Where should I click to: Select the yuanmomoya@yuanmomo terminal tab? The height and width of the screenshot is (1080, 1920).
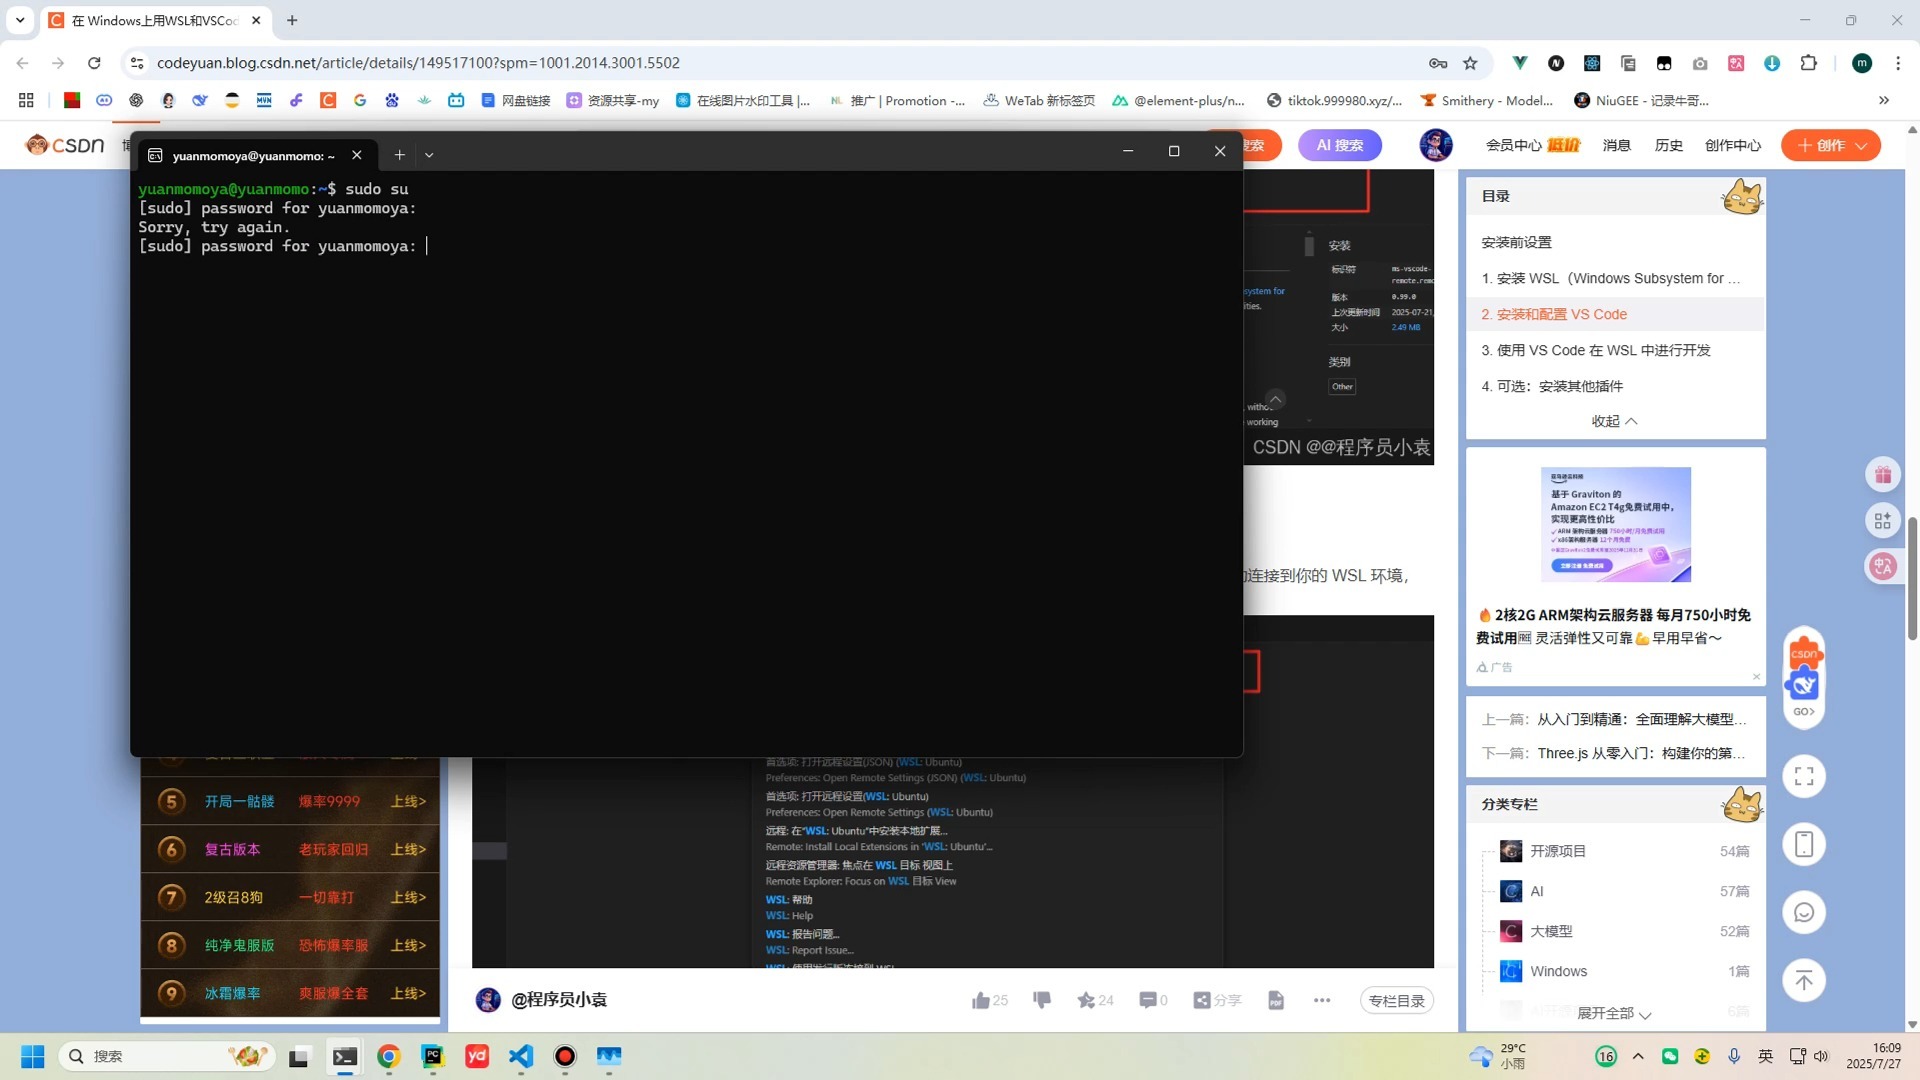click(253, 155)
